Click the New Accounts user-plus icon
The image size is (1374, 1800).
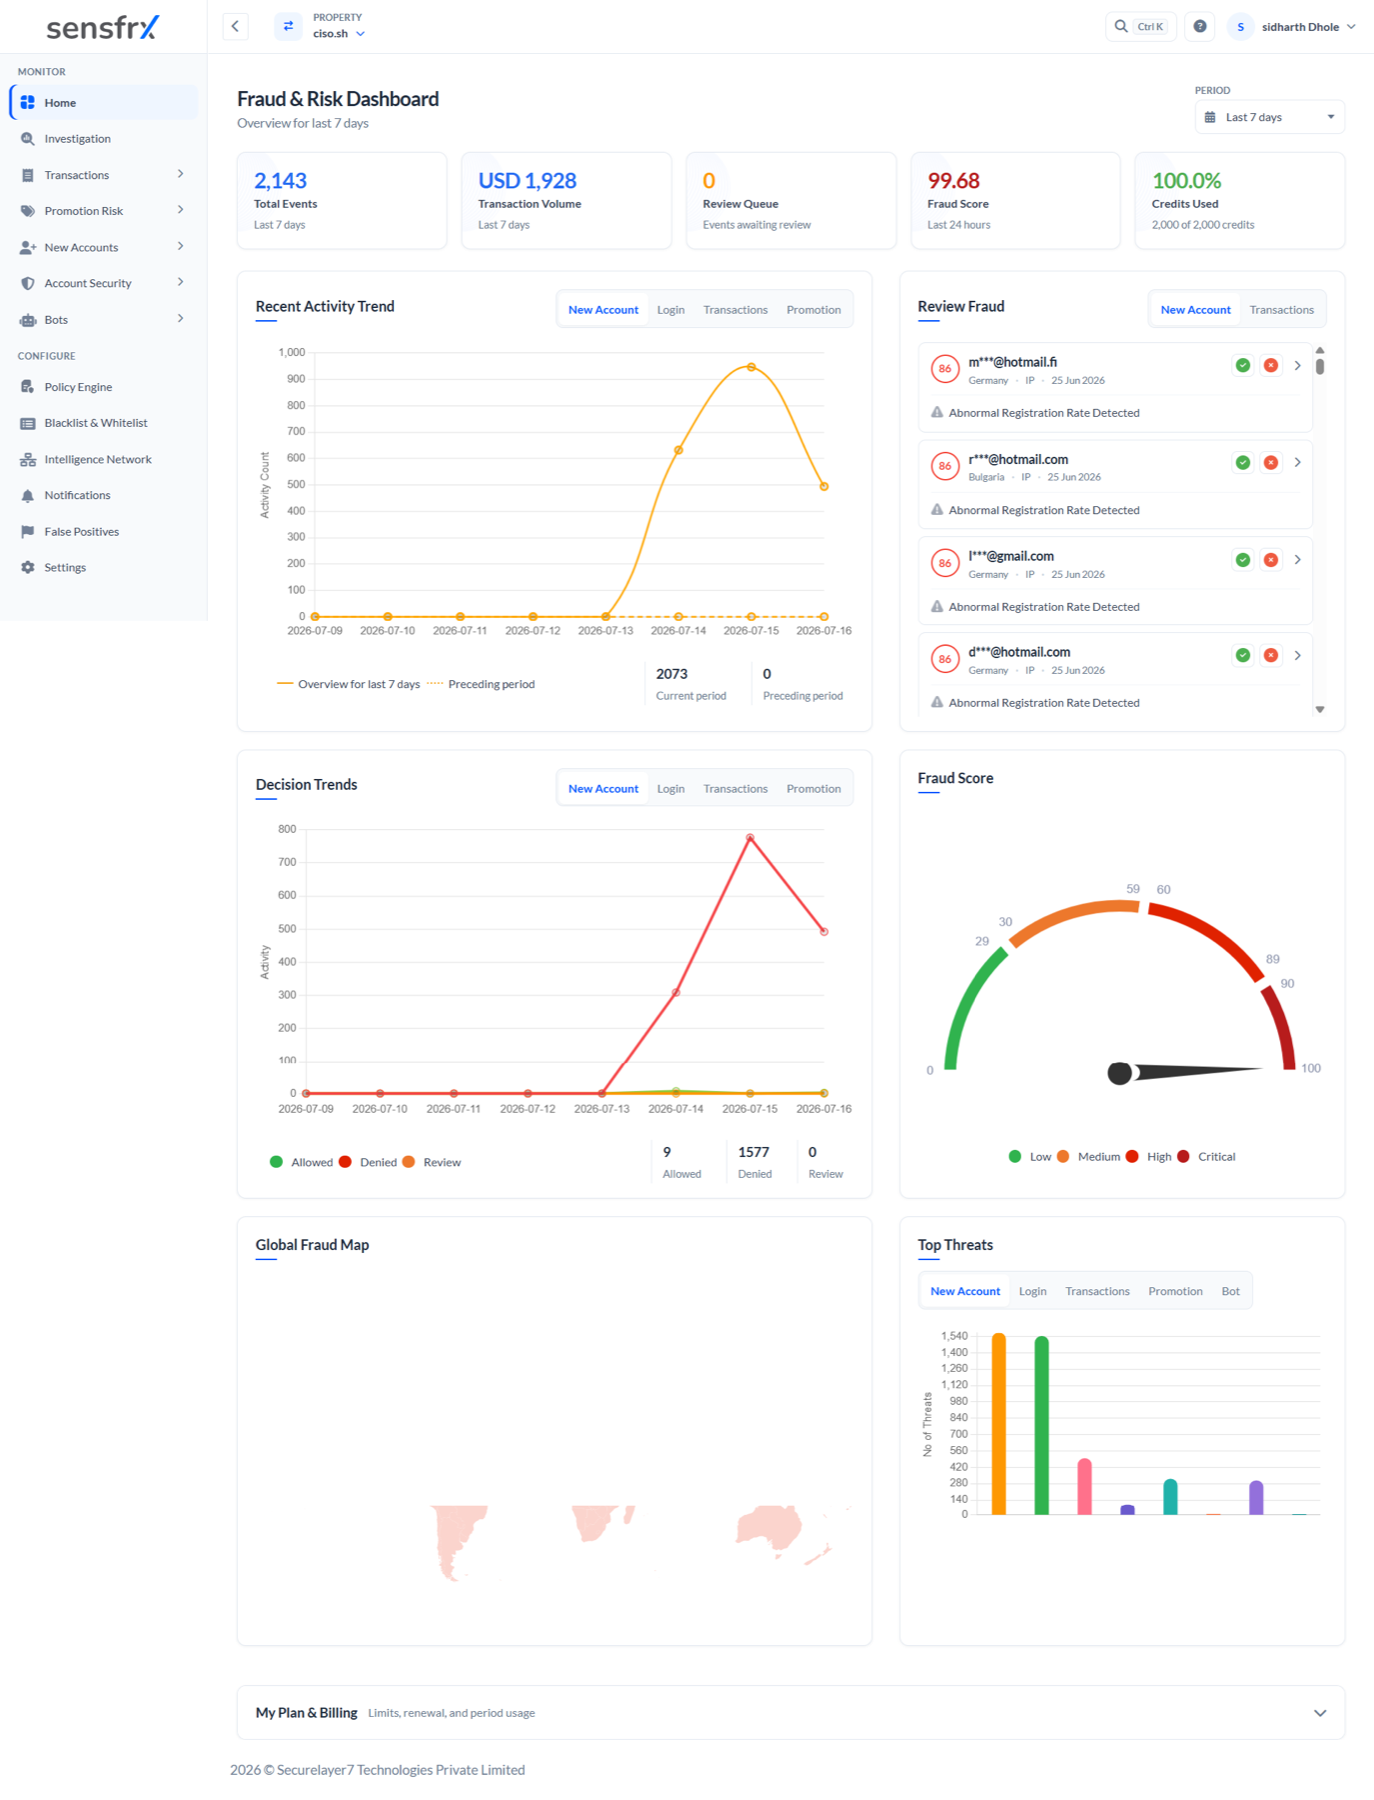(28, 247)
